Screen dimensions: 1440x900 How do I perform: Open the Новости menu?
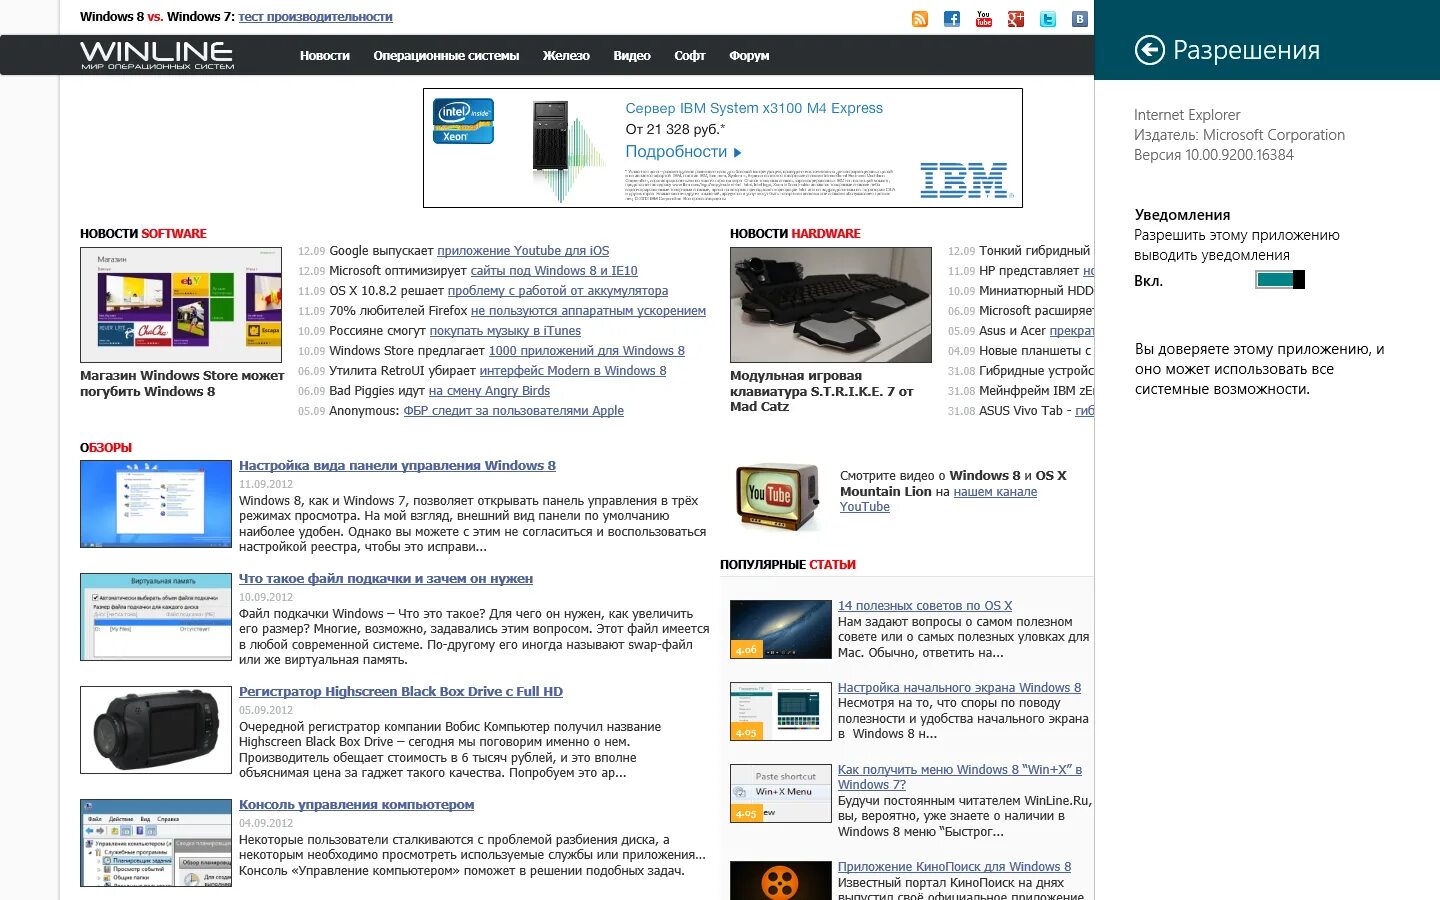325,56
